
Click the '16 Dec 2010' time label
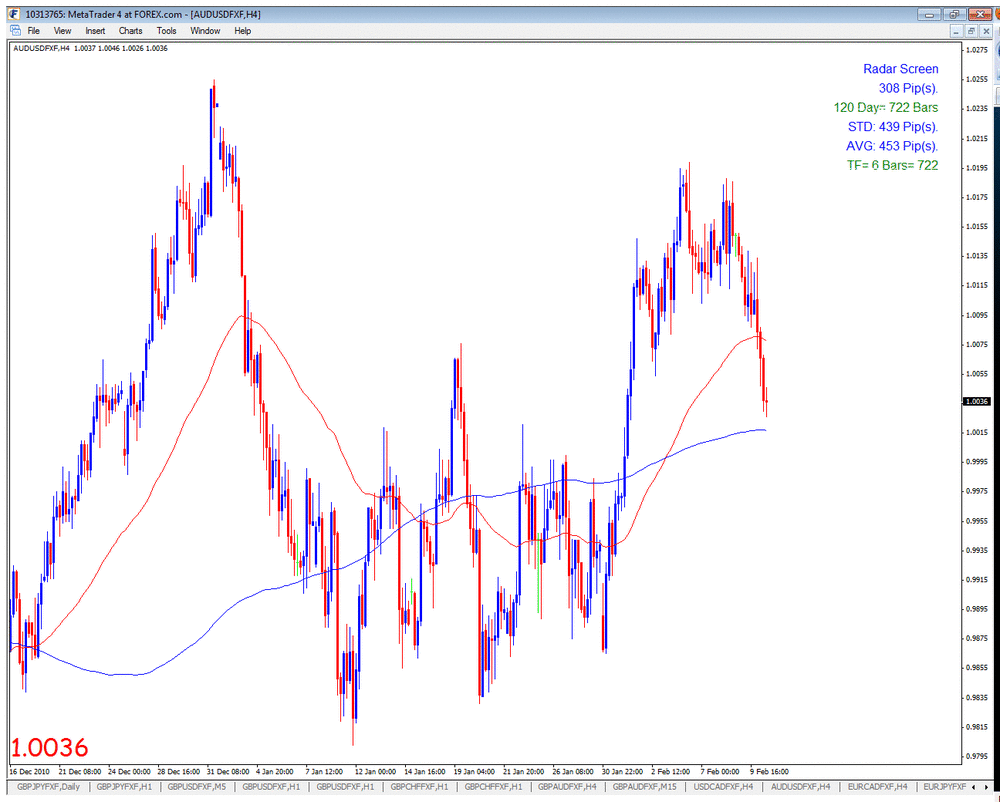click(x=29, y=770)
